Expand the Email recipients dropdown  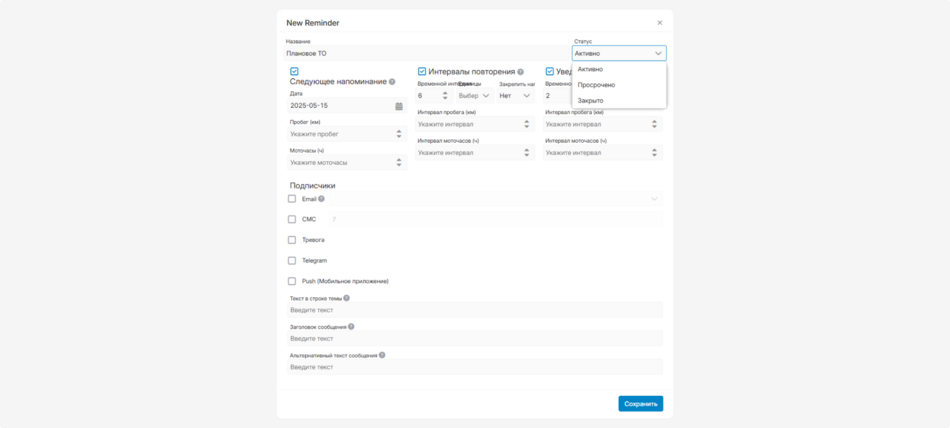(654, 199)
